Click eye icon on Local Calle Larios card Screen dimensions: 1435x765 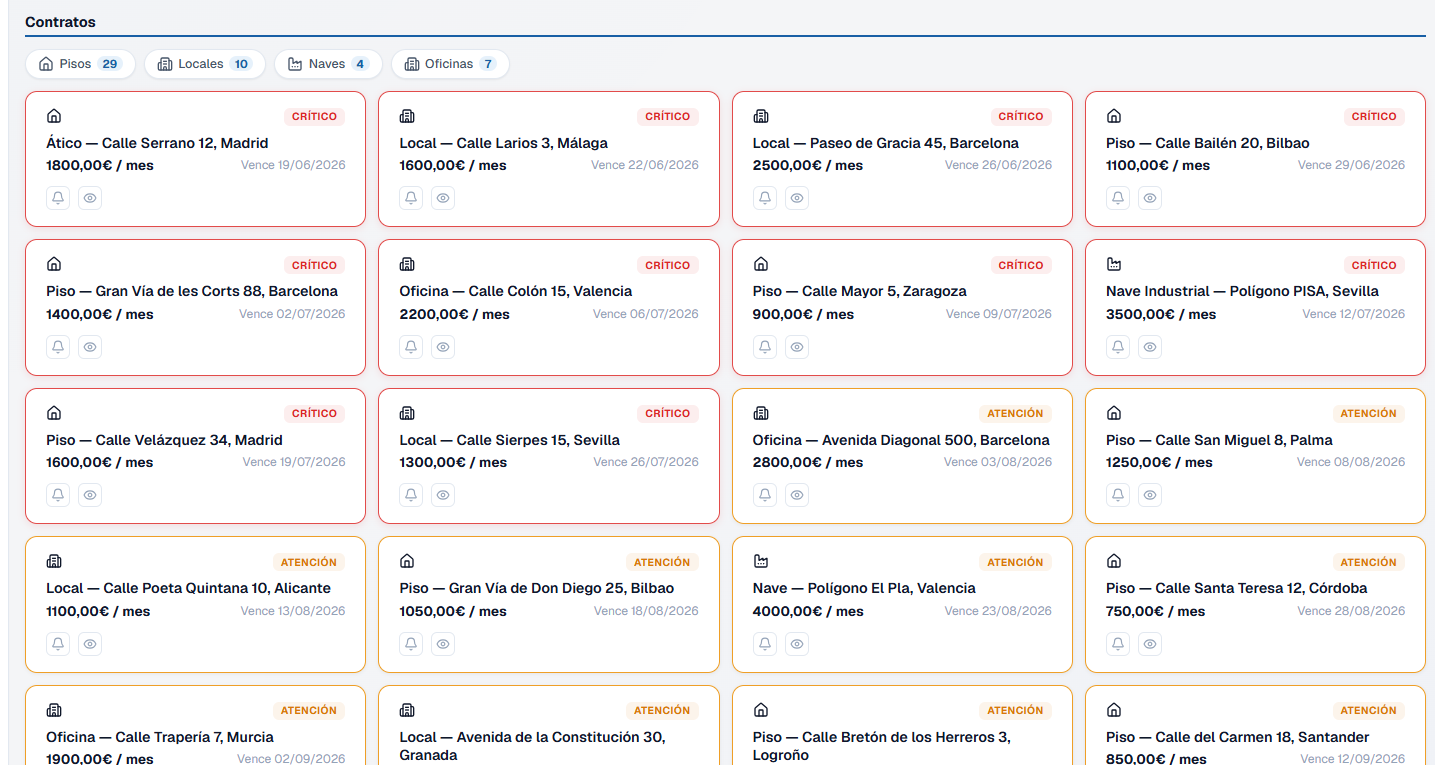click(443, 198)
